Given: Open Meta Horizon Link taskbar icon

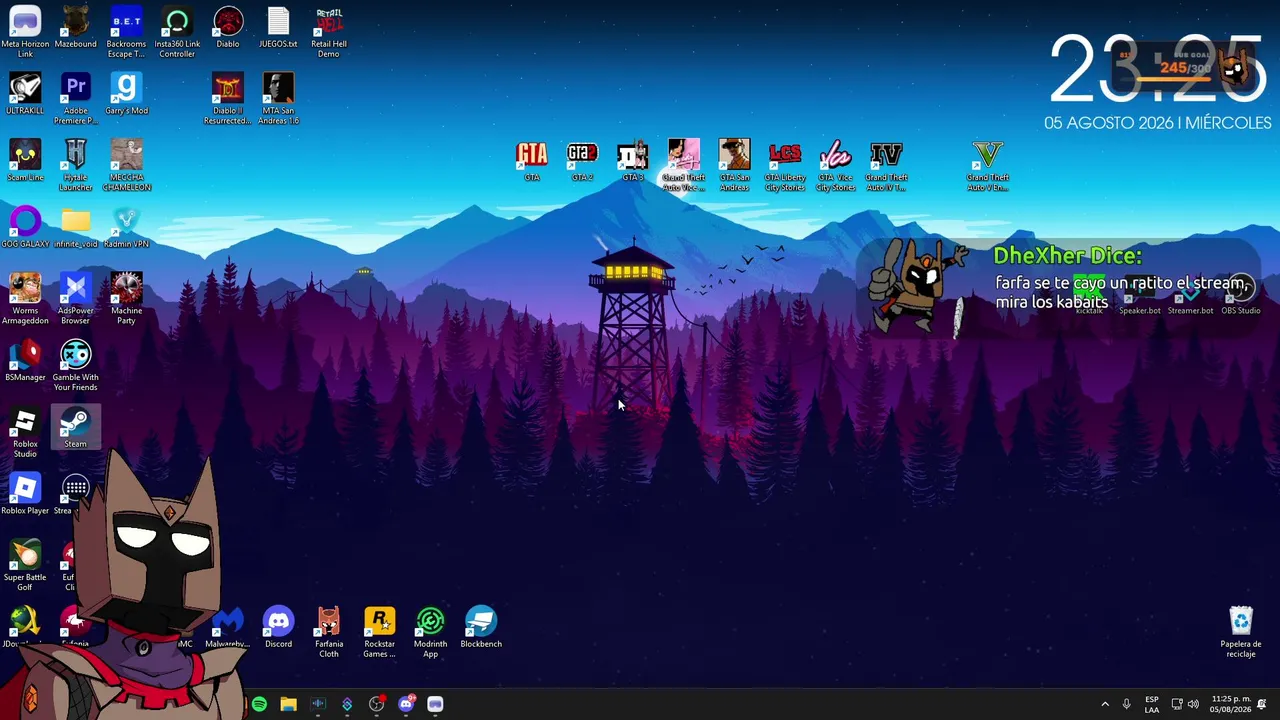Looking at the screenshot, I should [435, 704].
